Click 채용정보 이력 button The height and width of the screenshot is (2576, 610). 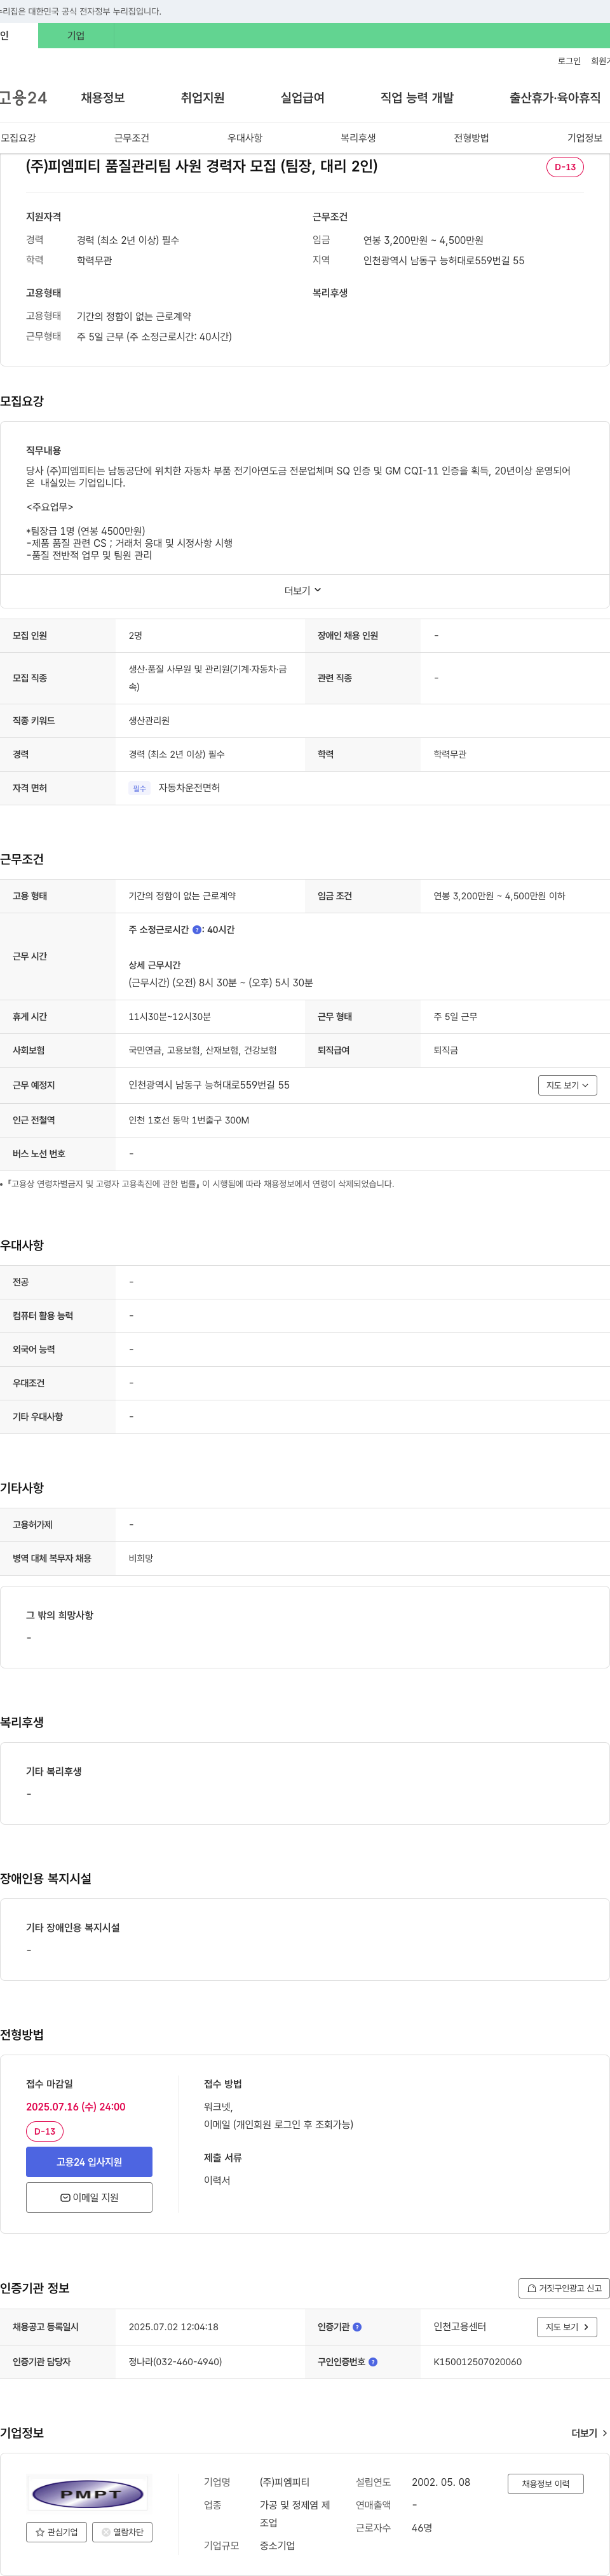[x=545, y=2484]
